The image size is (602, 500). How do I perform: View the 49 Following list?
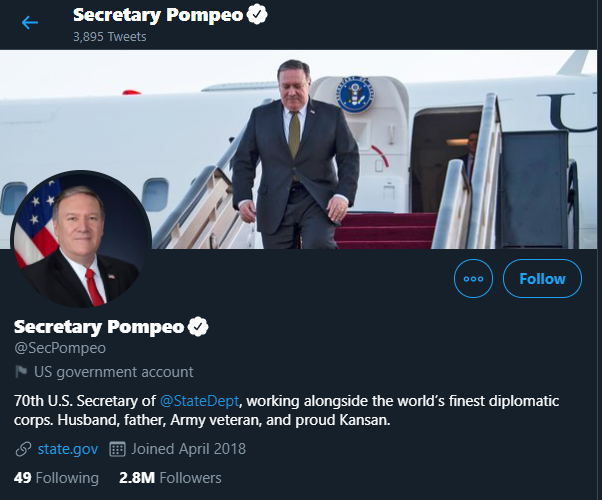pyautogui.click(x=56, y=478)
